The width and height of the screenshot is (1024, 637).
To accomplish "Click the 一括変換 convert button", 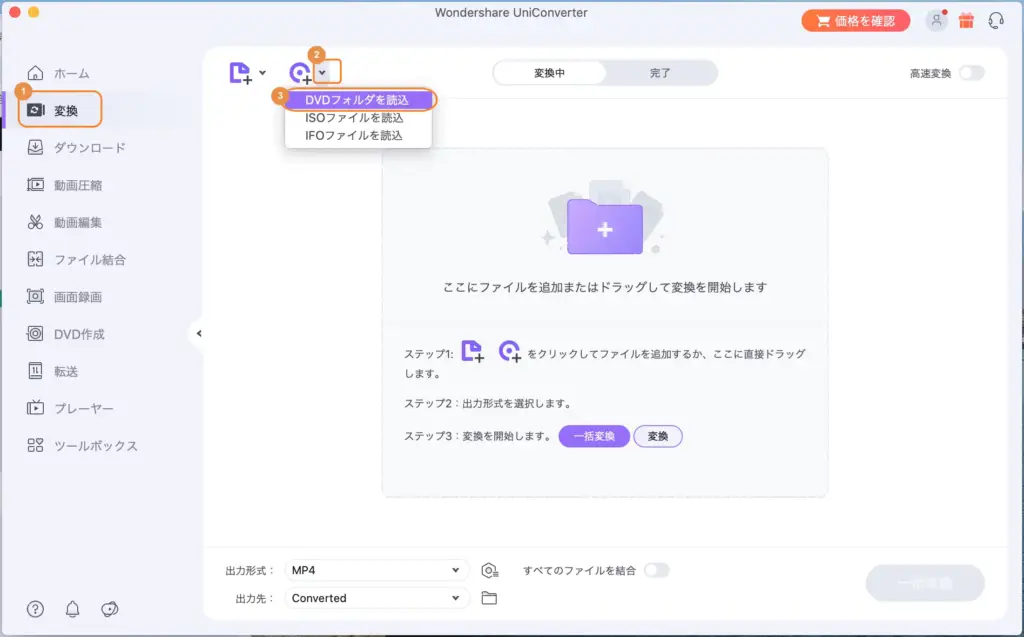I will pyautogui.click(x=924, y=583).
